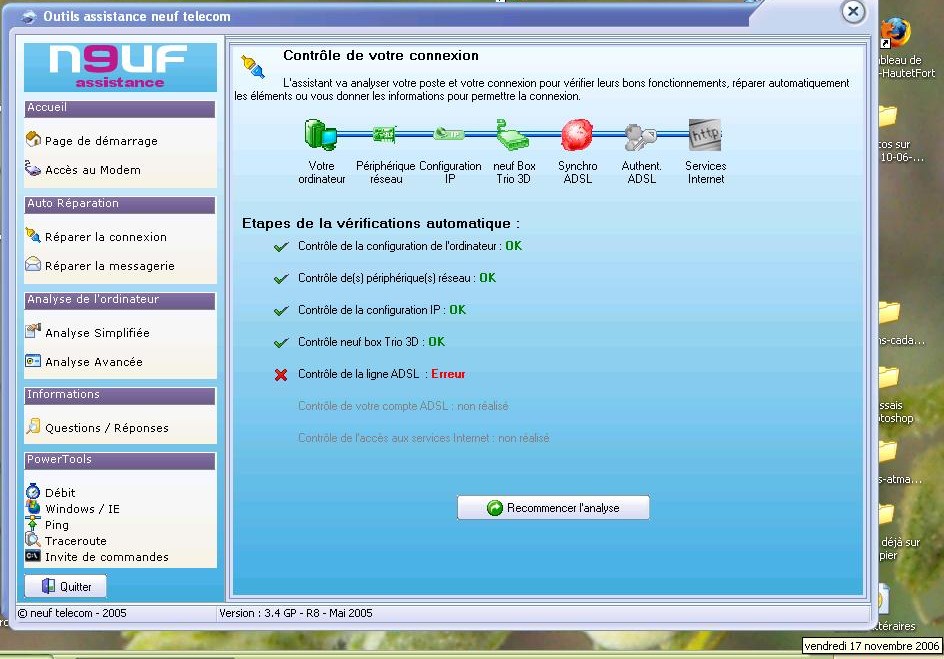Click the "Contrôle de votre connexion" heading
This screenshot has width=944, height=659.
381,55
